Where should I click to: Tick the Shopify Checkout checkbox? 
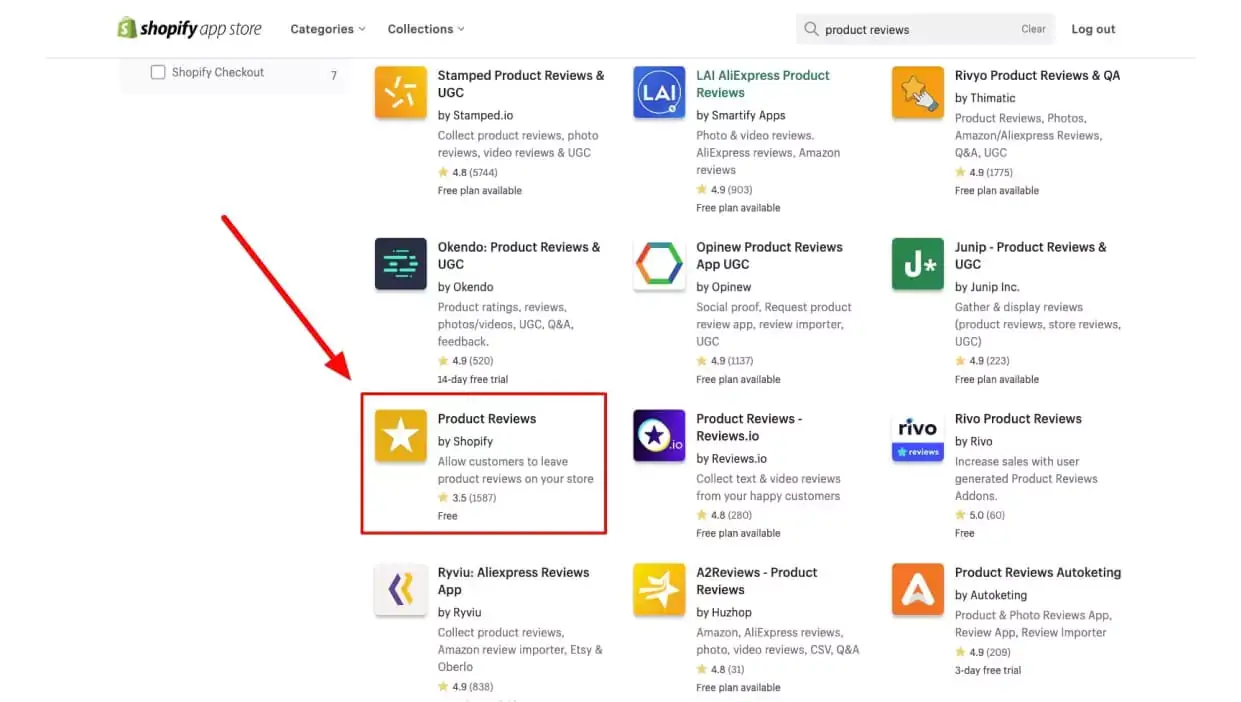(x=158, y=72)
